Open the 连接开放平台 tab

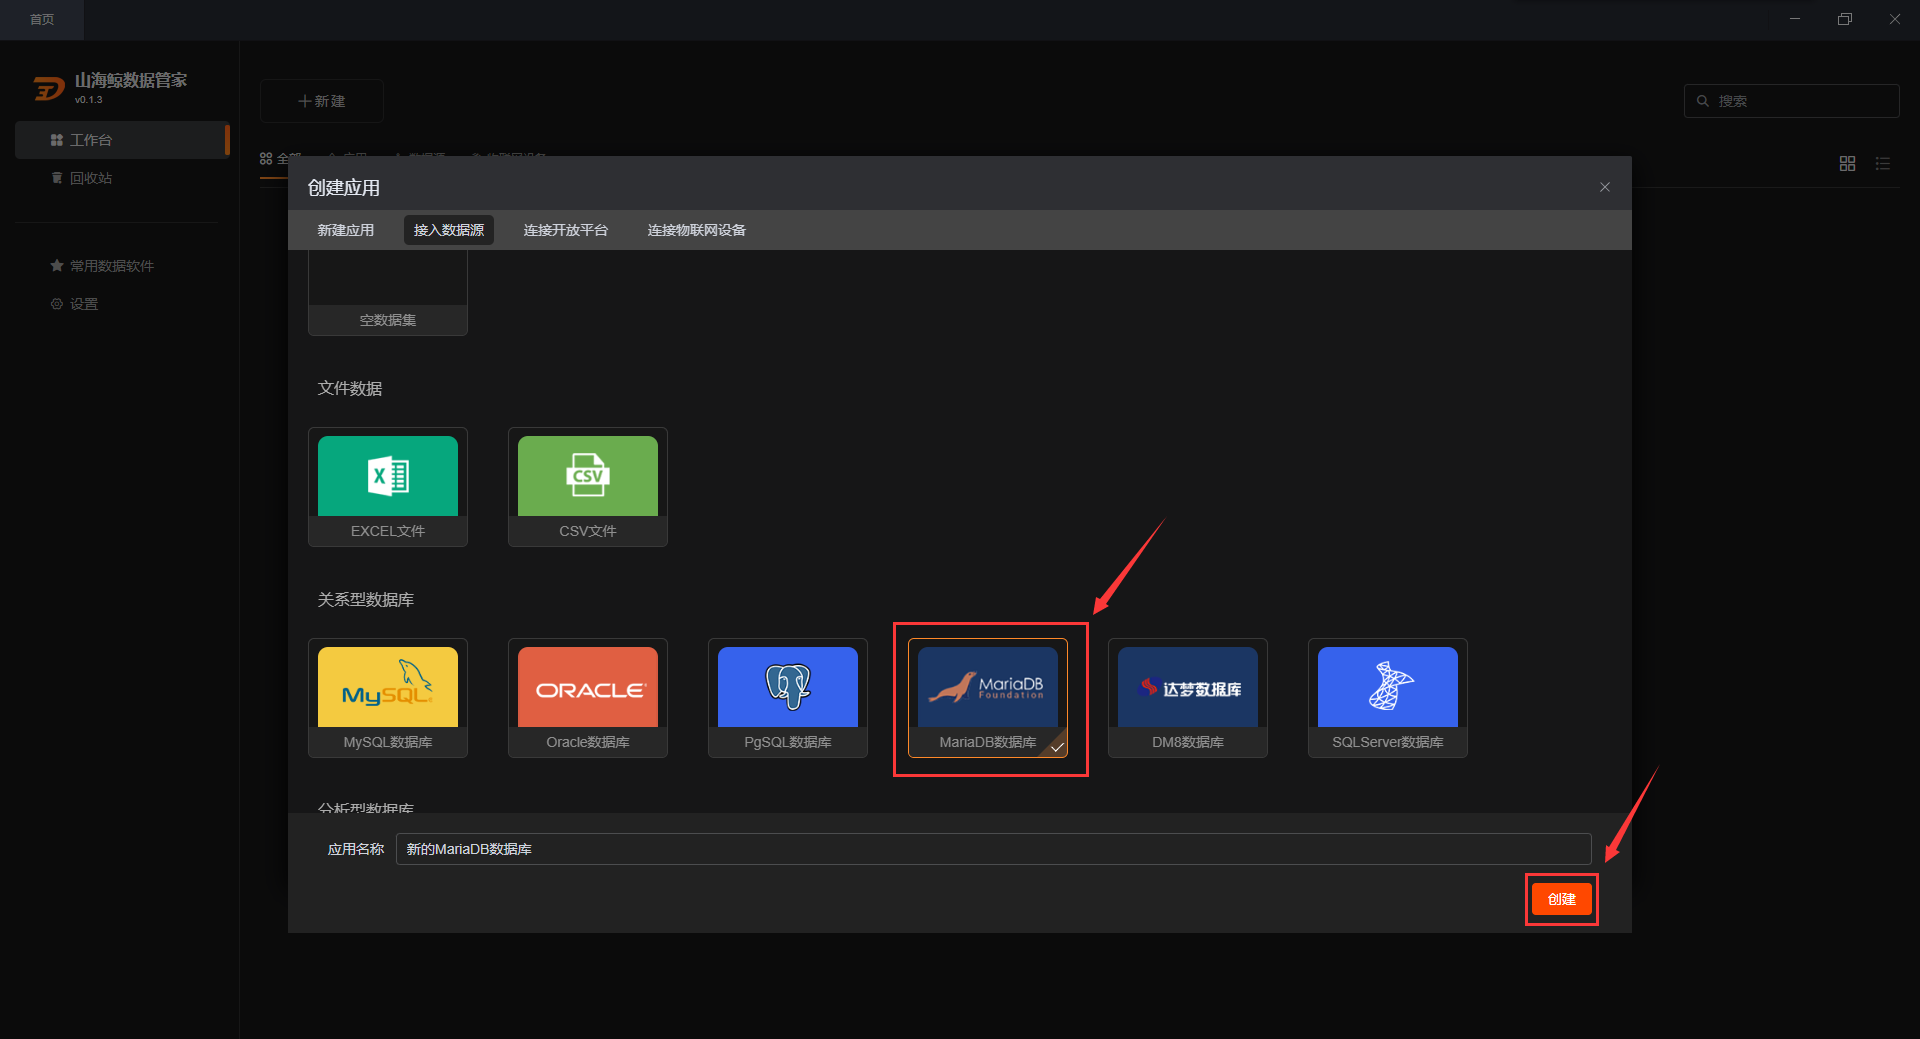(x=566, y=230)
